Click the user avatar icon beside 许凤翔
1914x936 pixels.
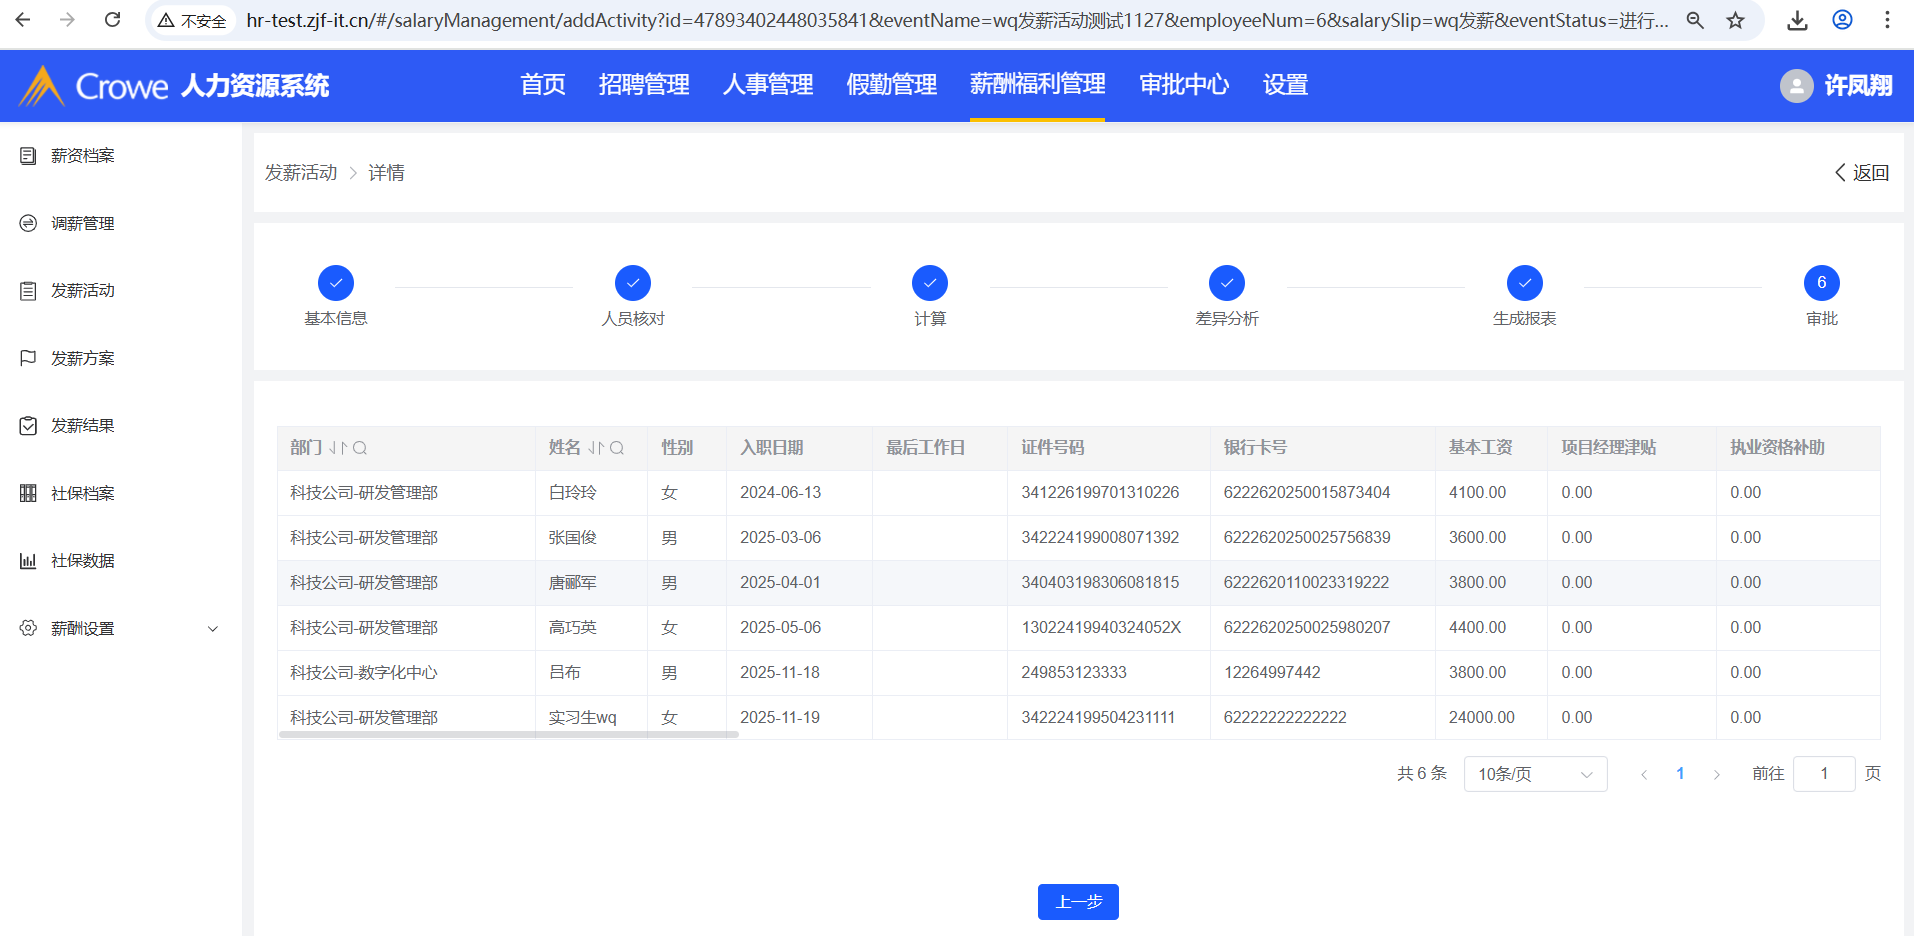pyautogui.click(x=1796, y=86)
